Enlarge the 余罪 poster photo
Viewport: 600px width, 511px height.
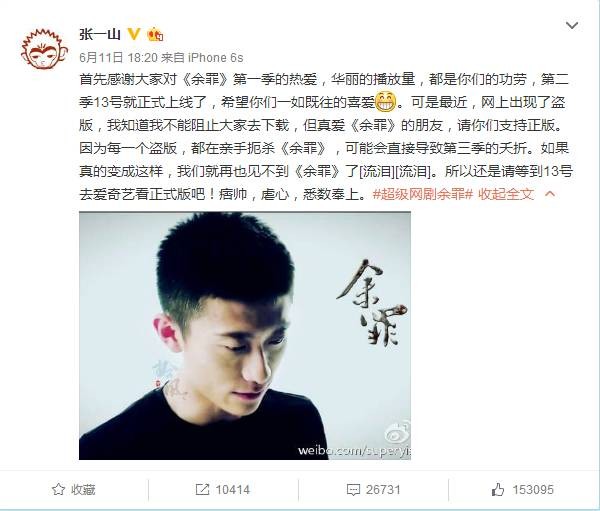(245, 335)
